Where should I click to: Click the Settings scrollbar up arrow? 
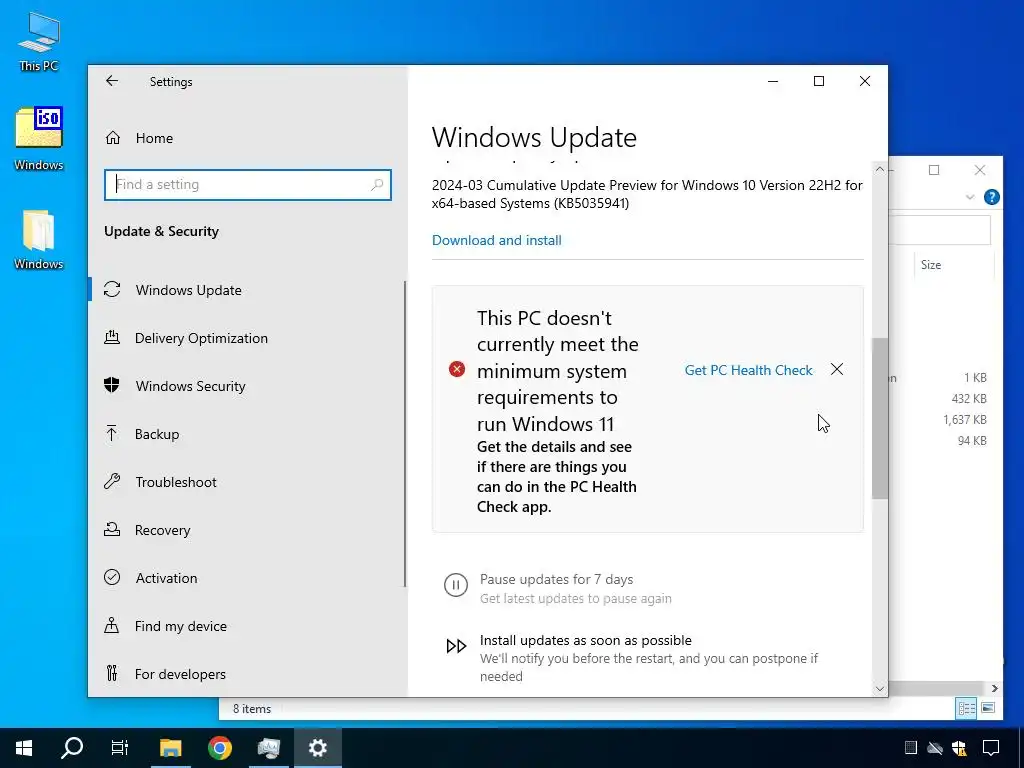point(880,169)
